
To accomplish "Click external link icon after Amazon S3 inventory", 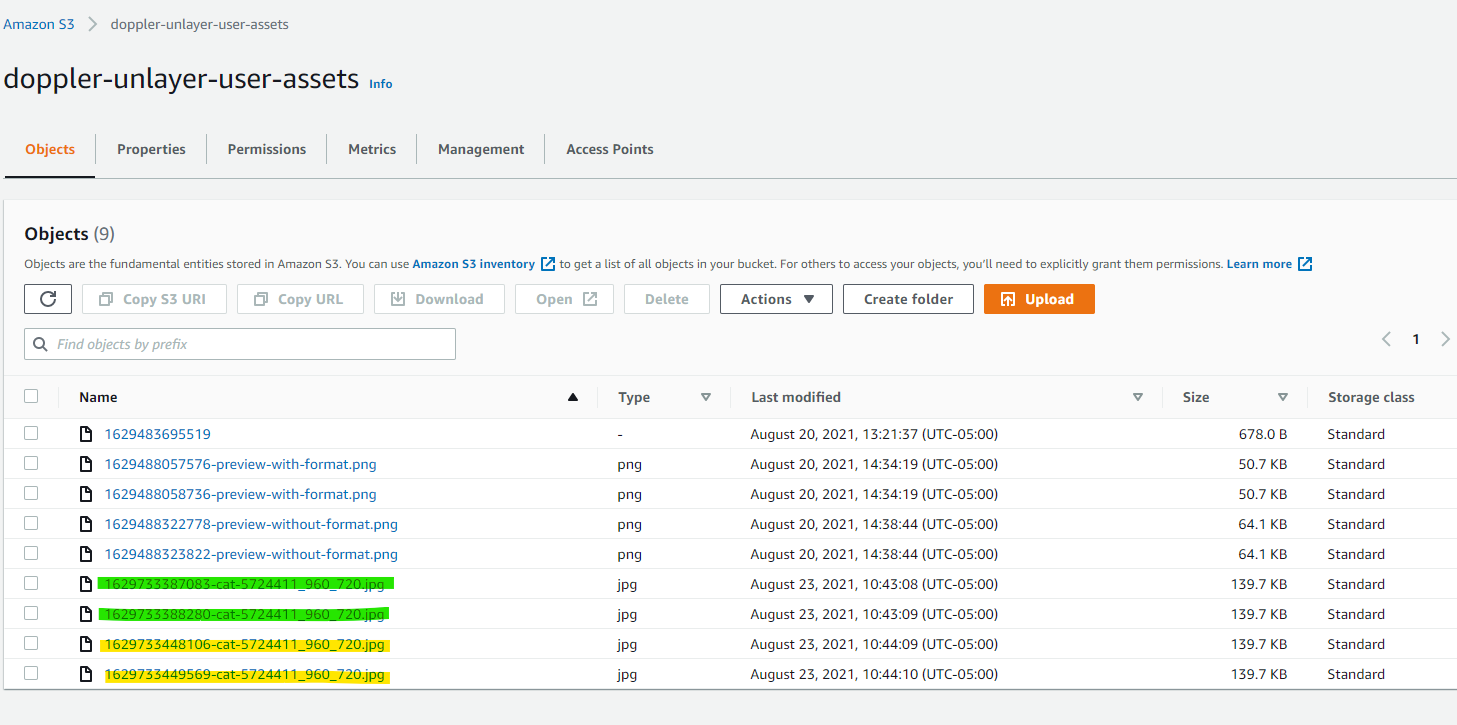I will 548,264.
